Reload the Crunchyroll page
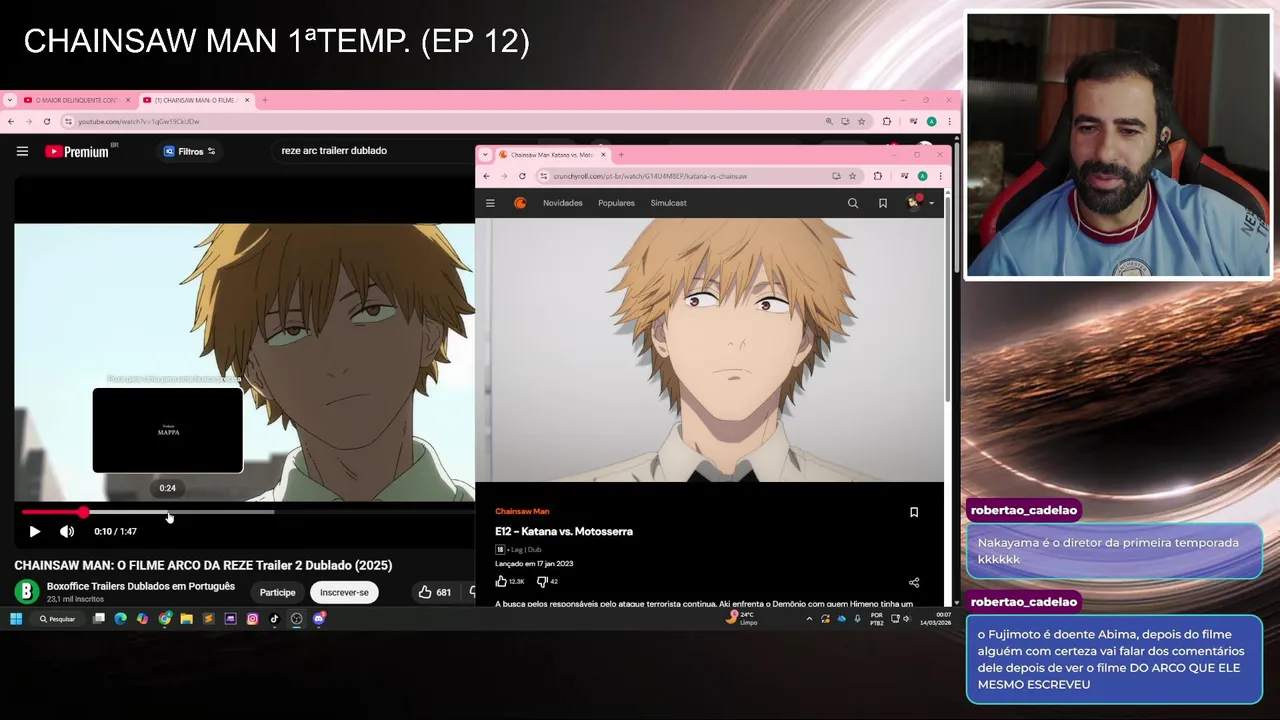The height and width of the screenshot is (720, 1280). [x=522, y=176]
